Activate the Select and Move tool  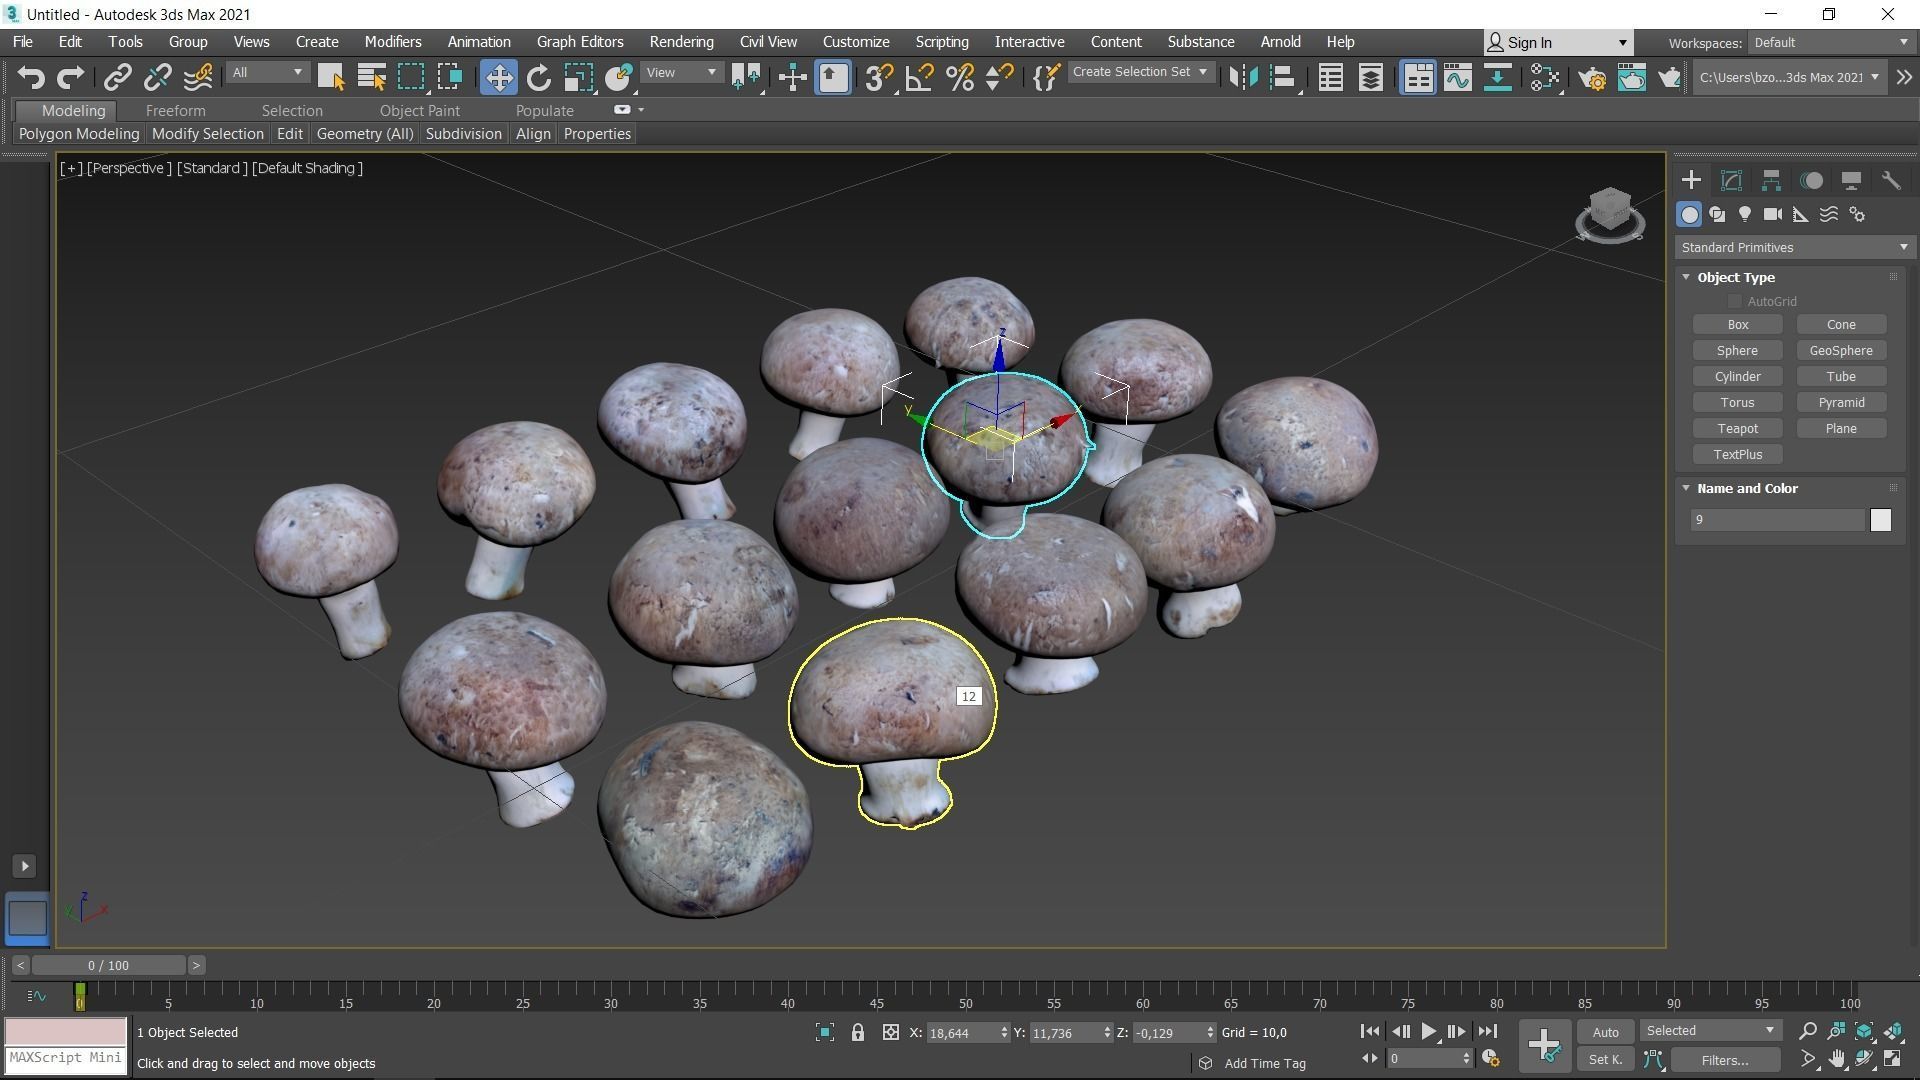498,77
